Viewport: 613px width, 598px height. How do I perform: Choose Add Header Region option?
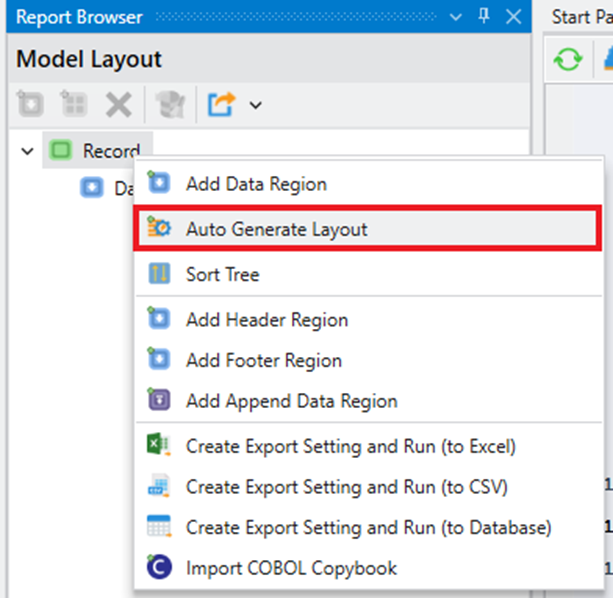click(x=266, y=320)
